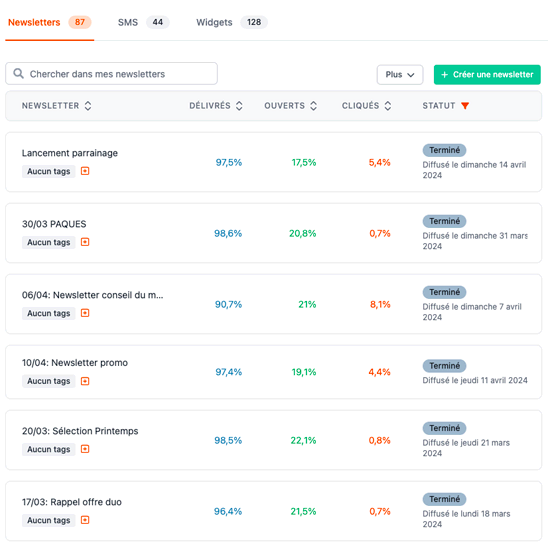Click Terminé badge for 30/03 PAQUES
550x548 pixels.
point(444,221)
